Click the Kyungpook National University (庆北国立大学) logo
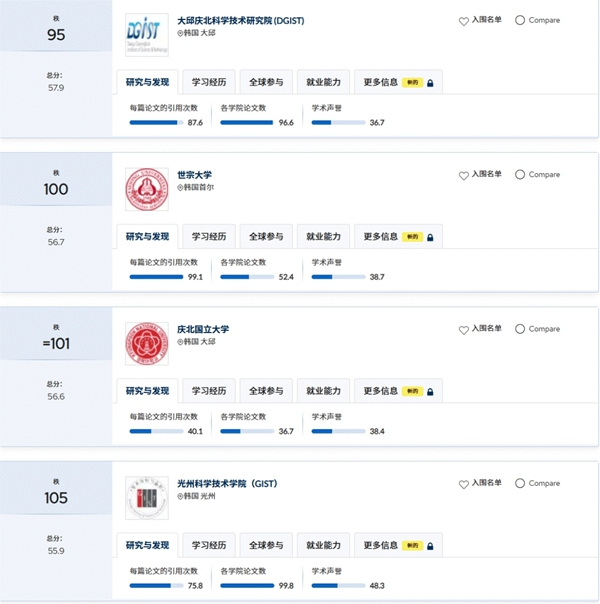 coord(147,344)
